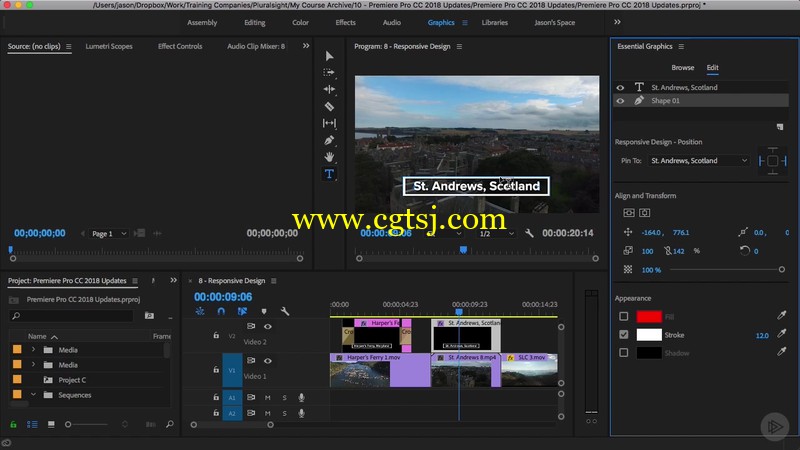800x450 pixels.
Task: Sort project items by Name column
Action: (x=37, y=336)
